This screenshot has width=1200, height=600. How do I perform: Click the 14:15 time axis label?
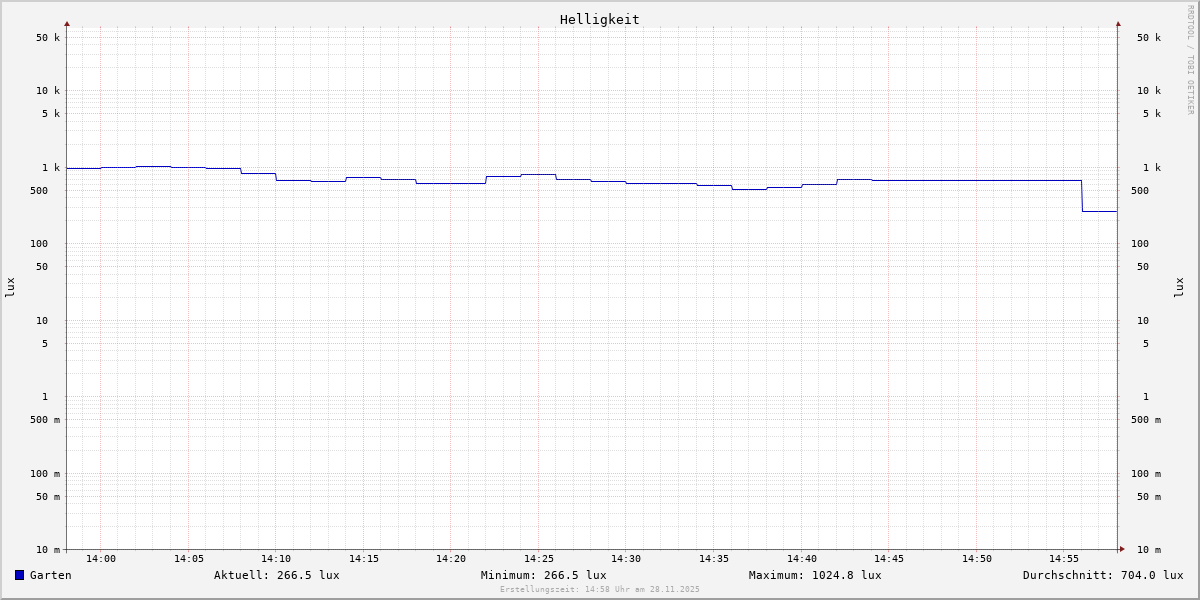click(x=364, y=559)
